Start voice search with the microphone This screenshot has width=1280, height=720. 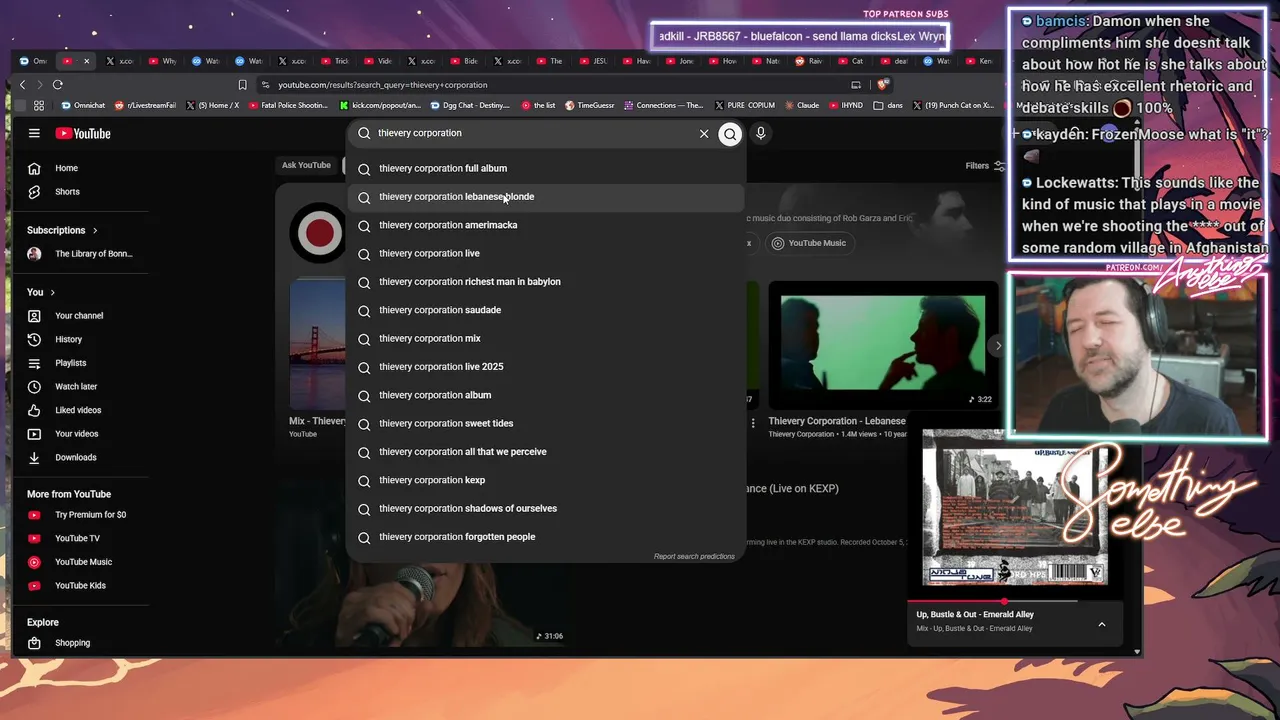pos(761,133)
